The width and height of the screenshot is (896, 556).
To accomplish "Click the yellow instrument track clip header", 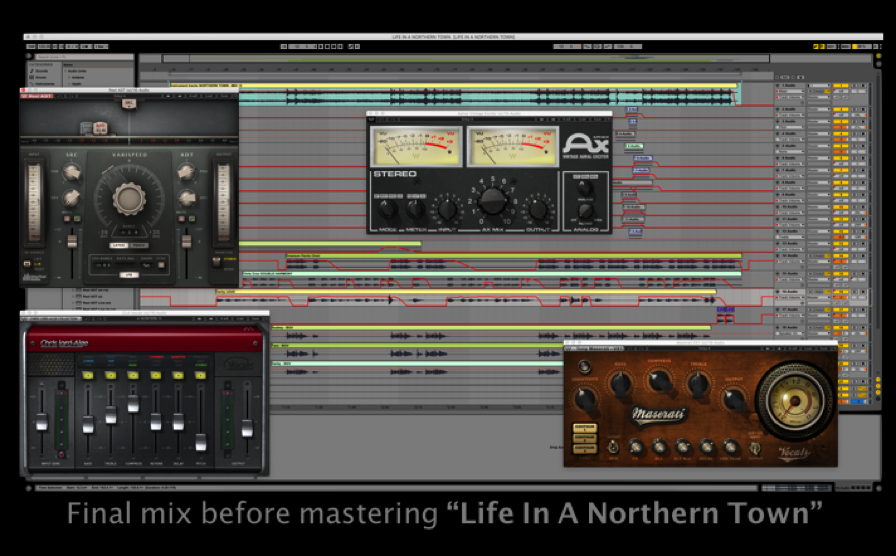I will click(x=454, y=85).
